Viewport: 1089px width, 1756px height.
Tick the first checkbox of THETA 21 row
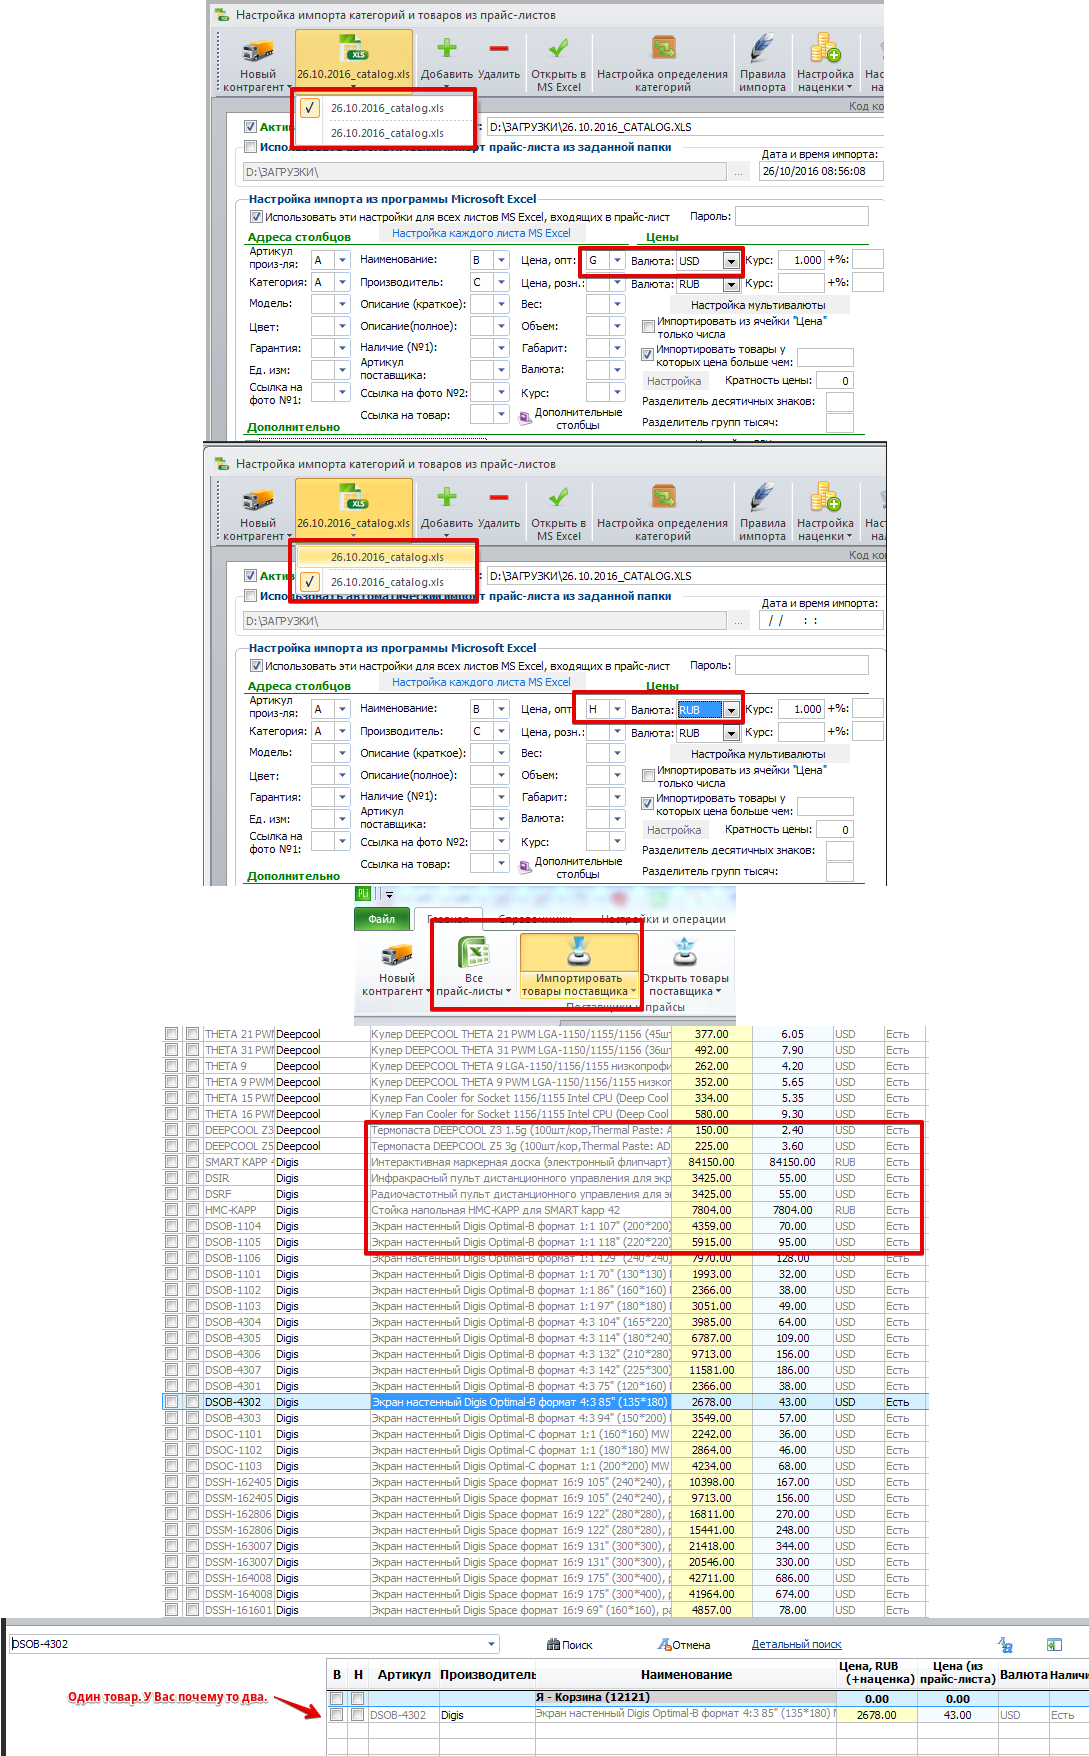click(x=172, y=1034)
